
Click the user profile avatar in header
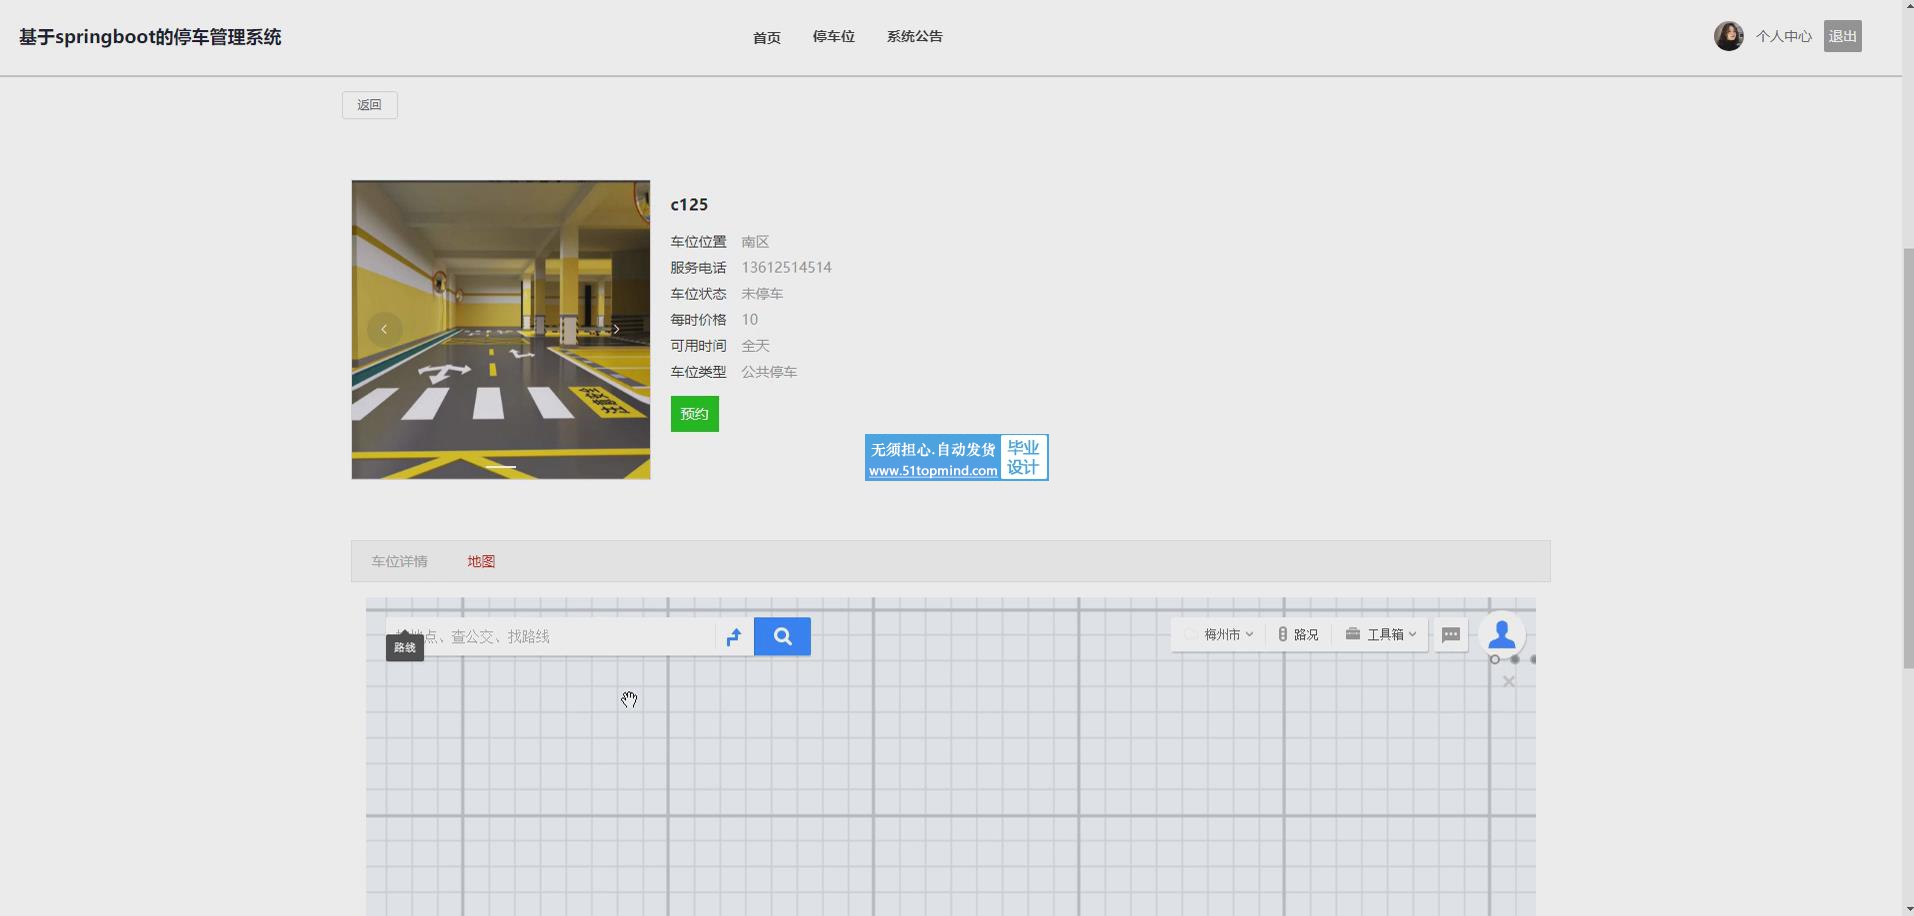[x=1728, y=36]
